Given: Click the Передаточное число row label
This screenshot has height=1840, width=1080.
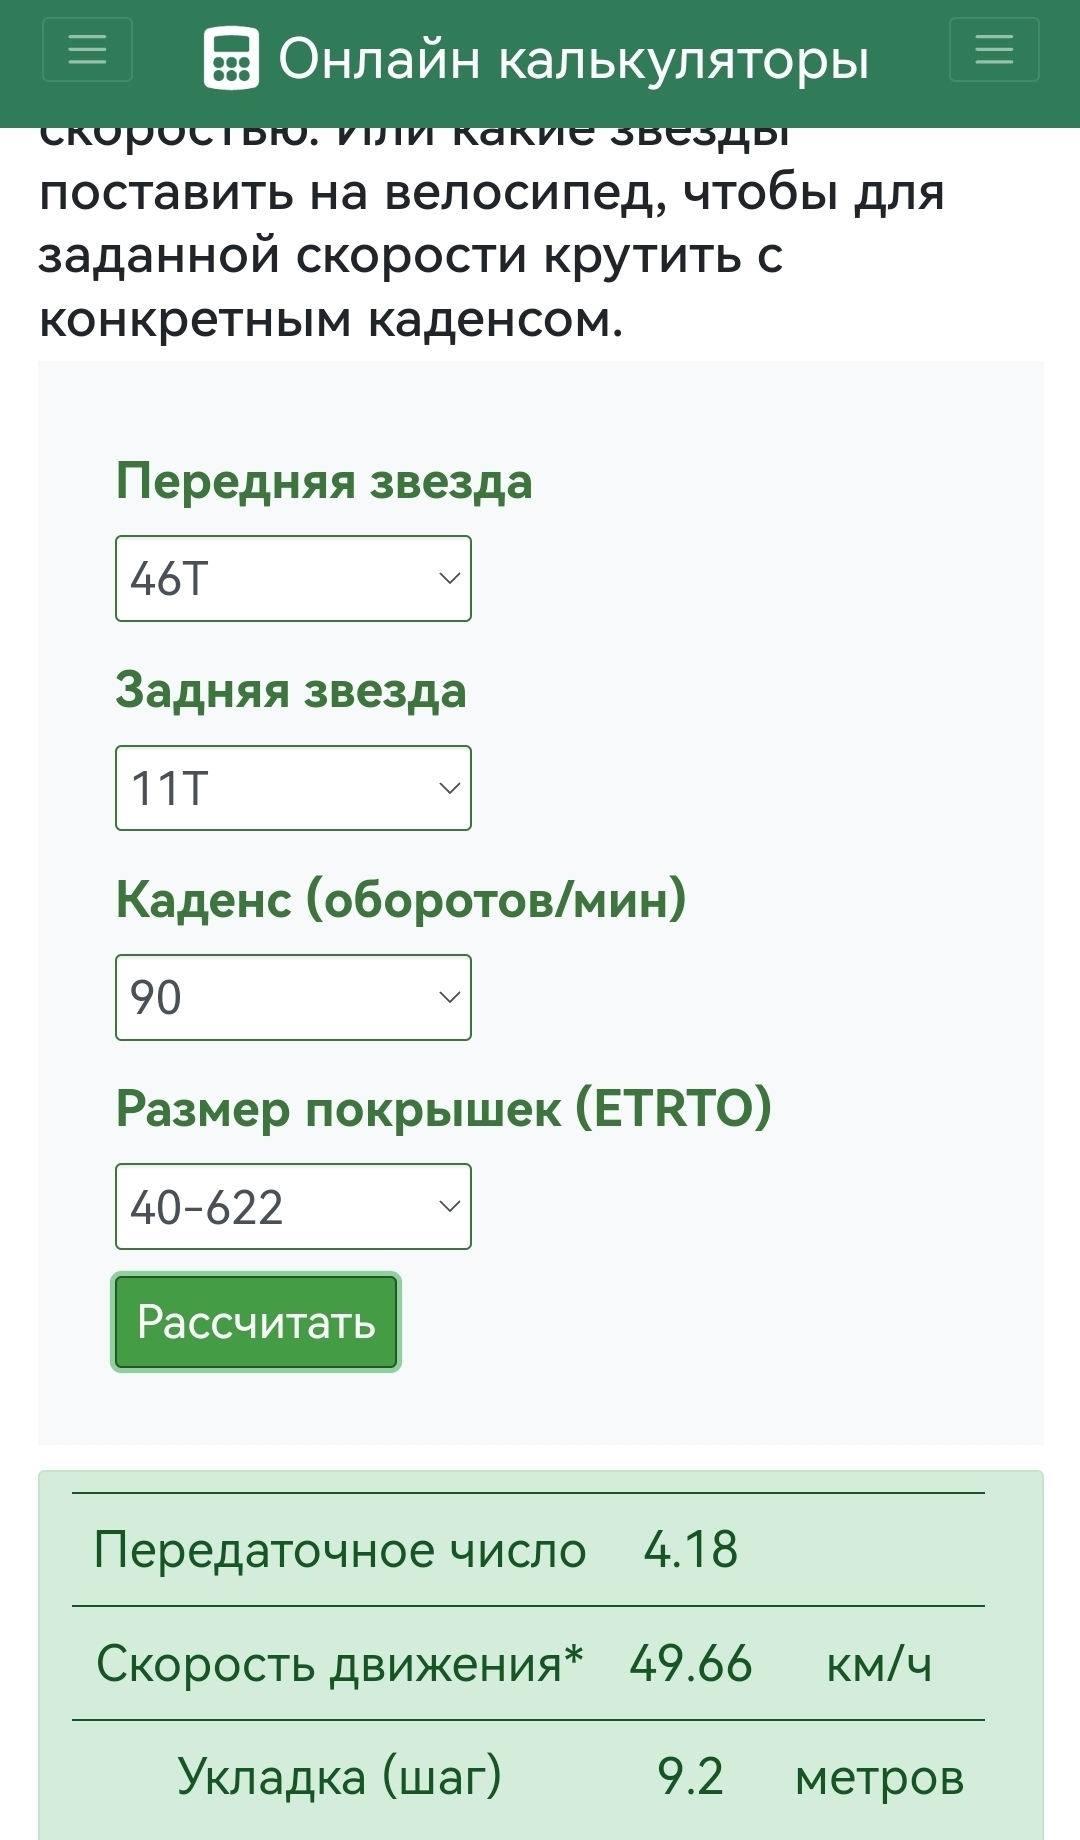Looking at the screenshot, I should coord(339,1550).
